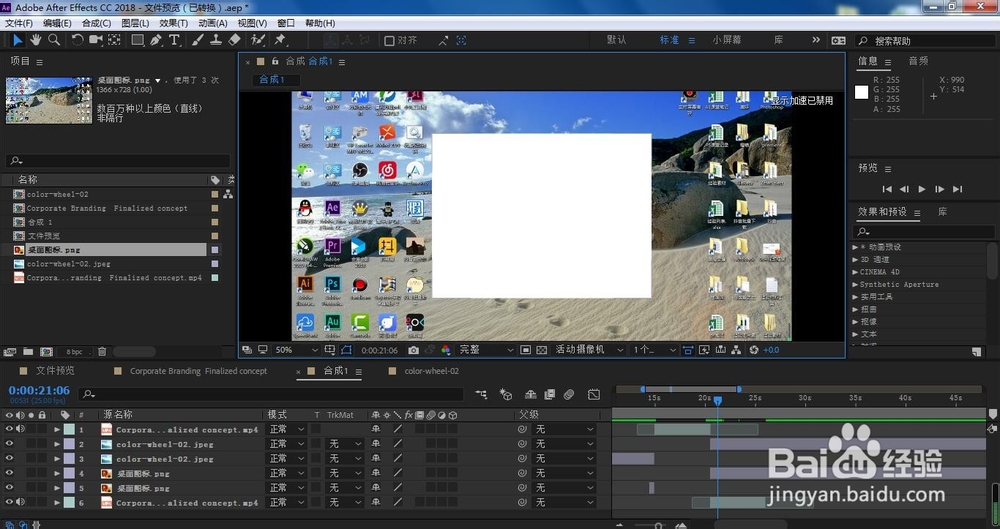Select the Eraser tool
1000x529 pixels.
[x=234, y=40]
